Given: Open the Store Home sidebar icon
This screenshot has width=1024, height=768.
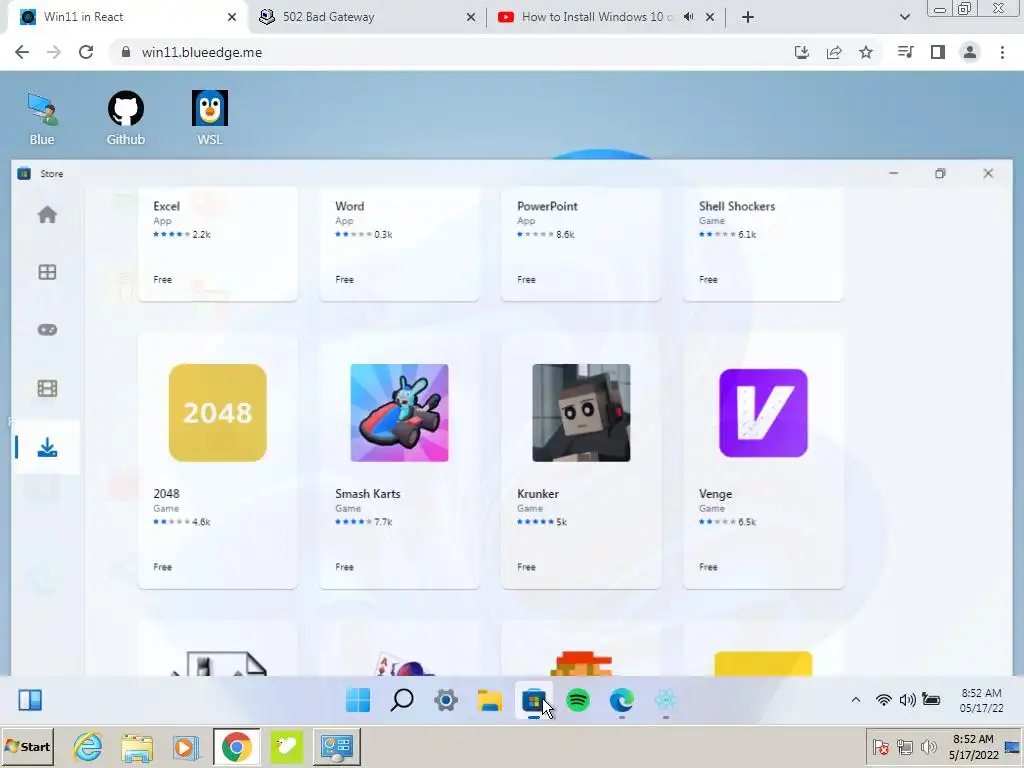Looking at the screenshot, I should (47, 214).
